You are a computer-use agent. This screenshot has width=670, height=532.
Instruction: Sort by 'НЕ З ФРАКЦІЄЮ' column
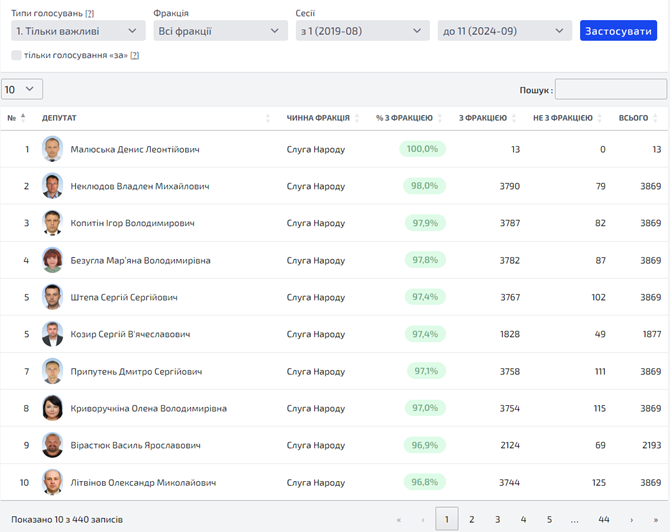(567, 118)
